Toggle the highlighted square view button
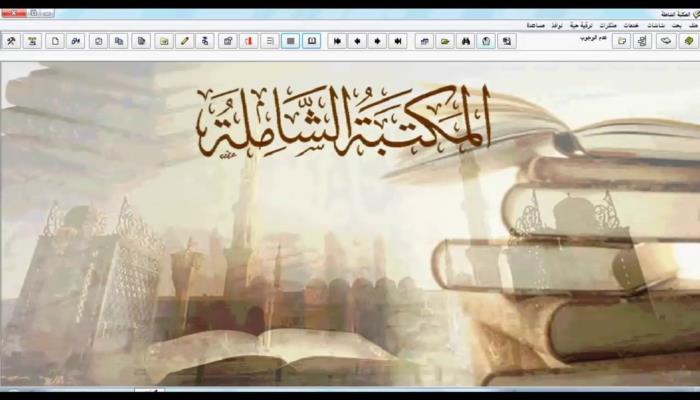Screen dimensions: 700x400 click(290, 41)
